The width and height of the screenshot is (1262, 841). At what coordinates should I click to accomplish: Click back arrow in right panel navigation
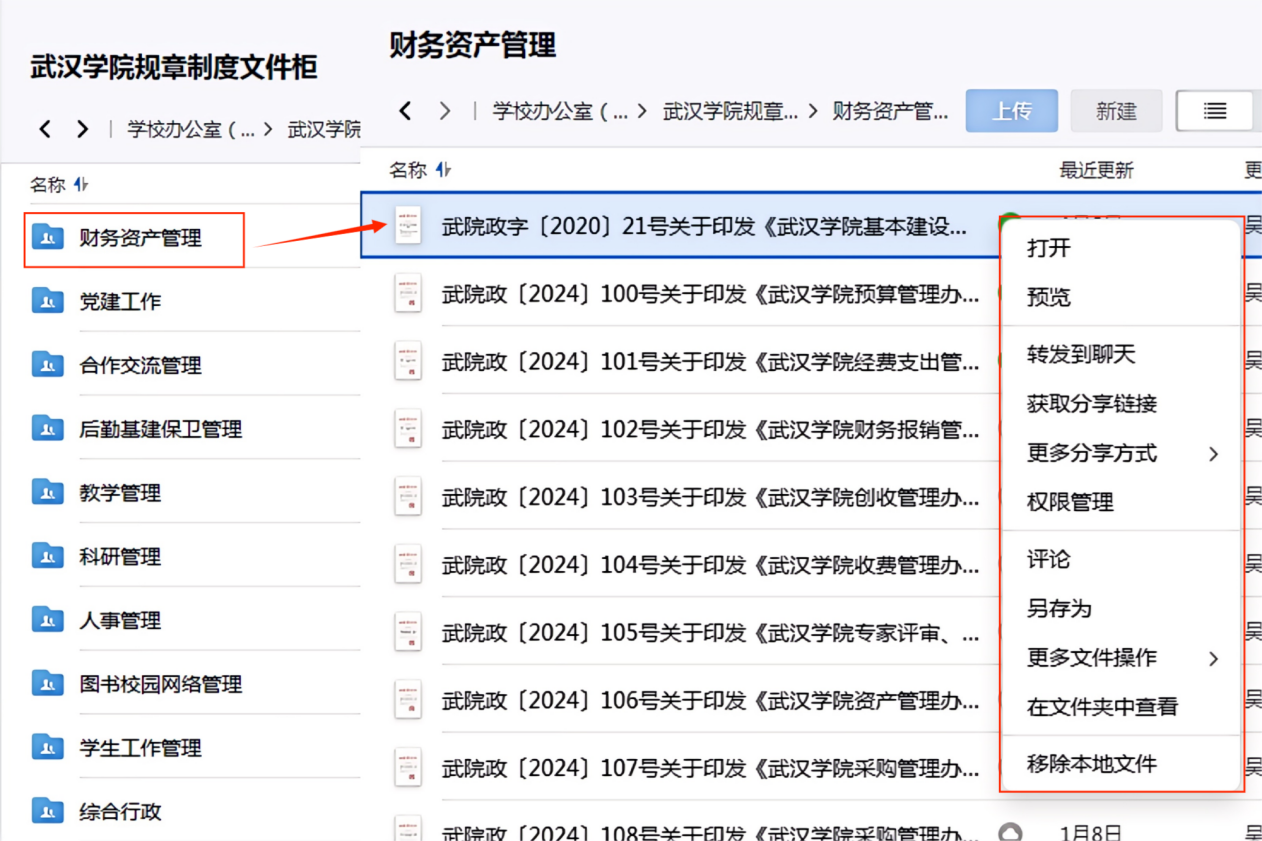[x=405, y=111]
